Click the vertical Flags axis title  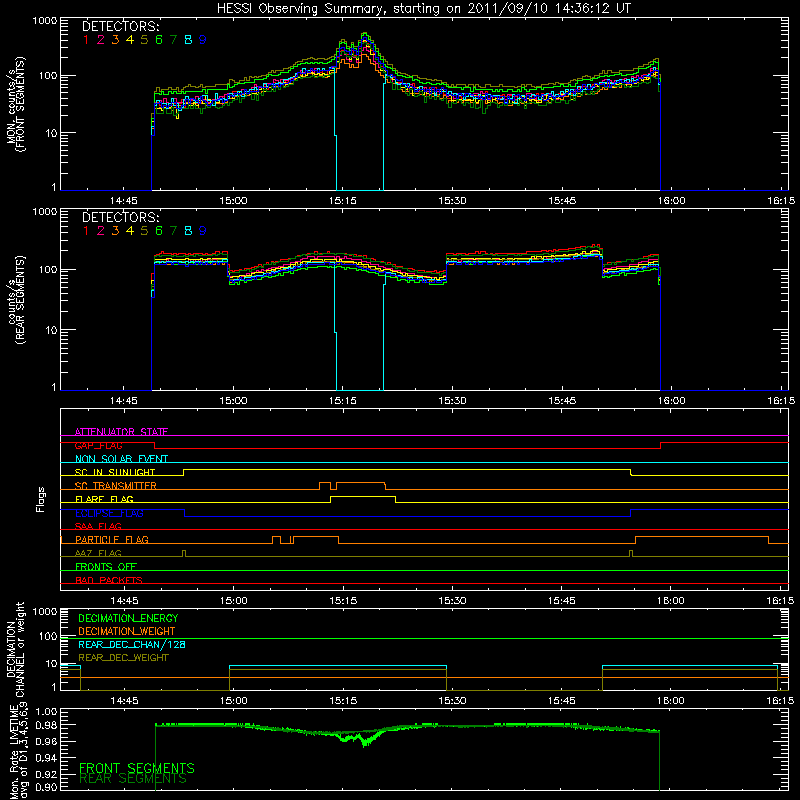[x=41, y=499]
